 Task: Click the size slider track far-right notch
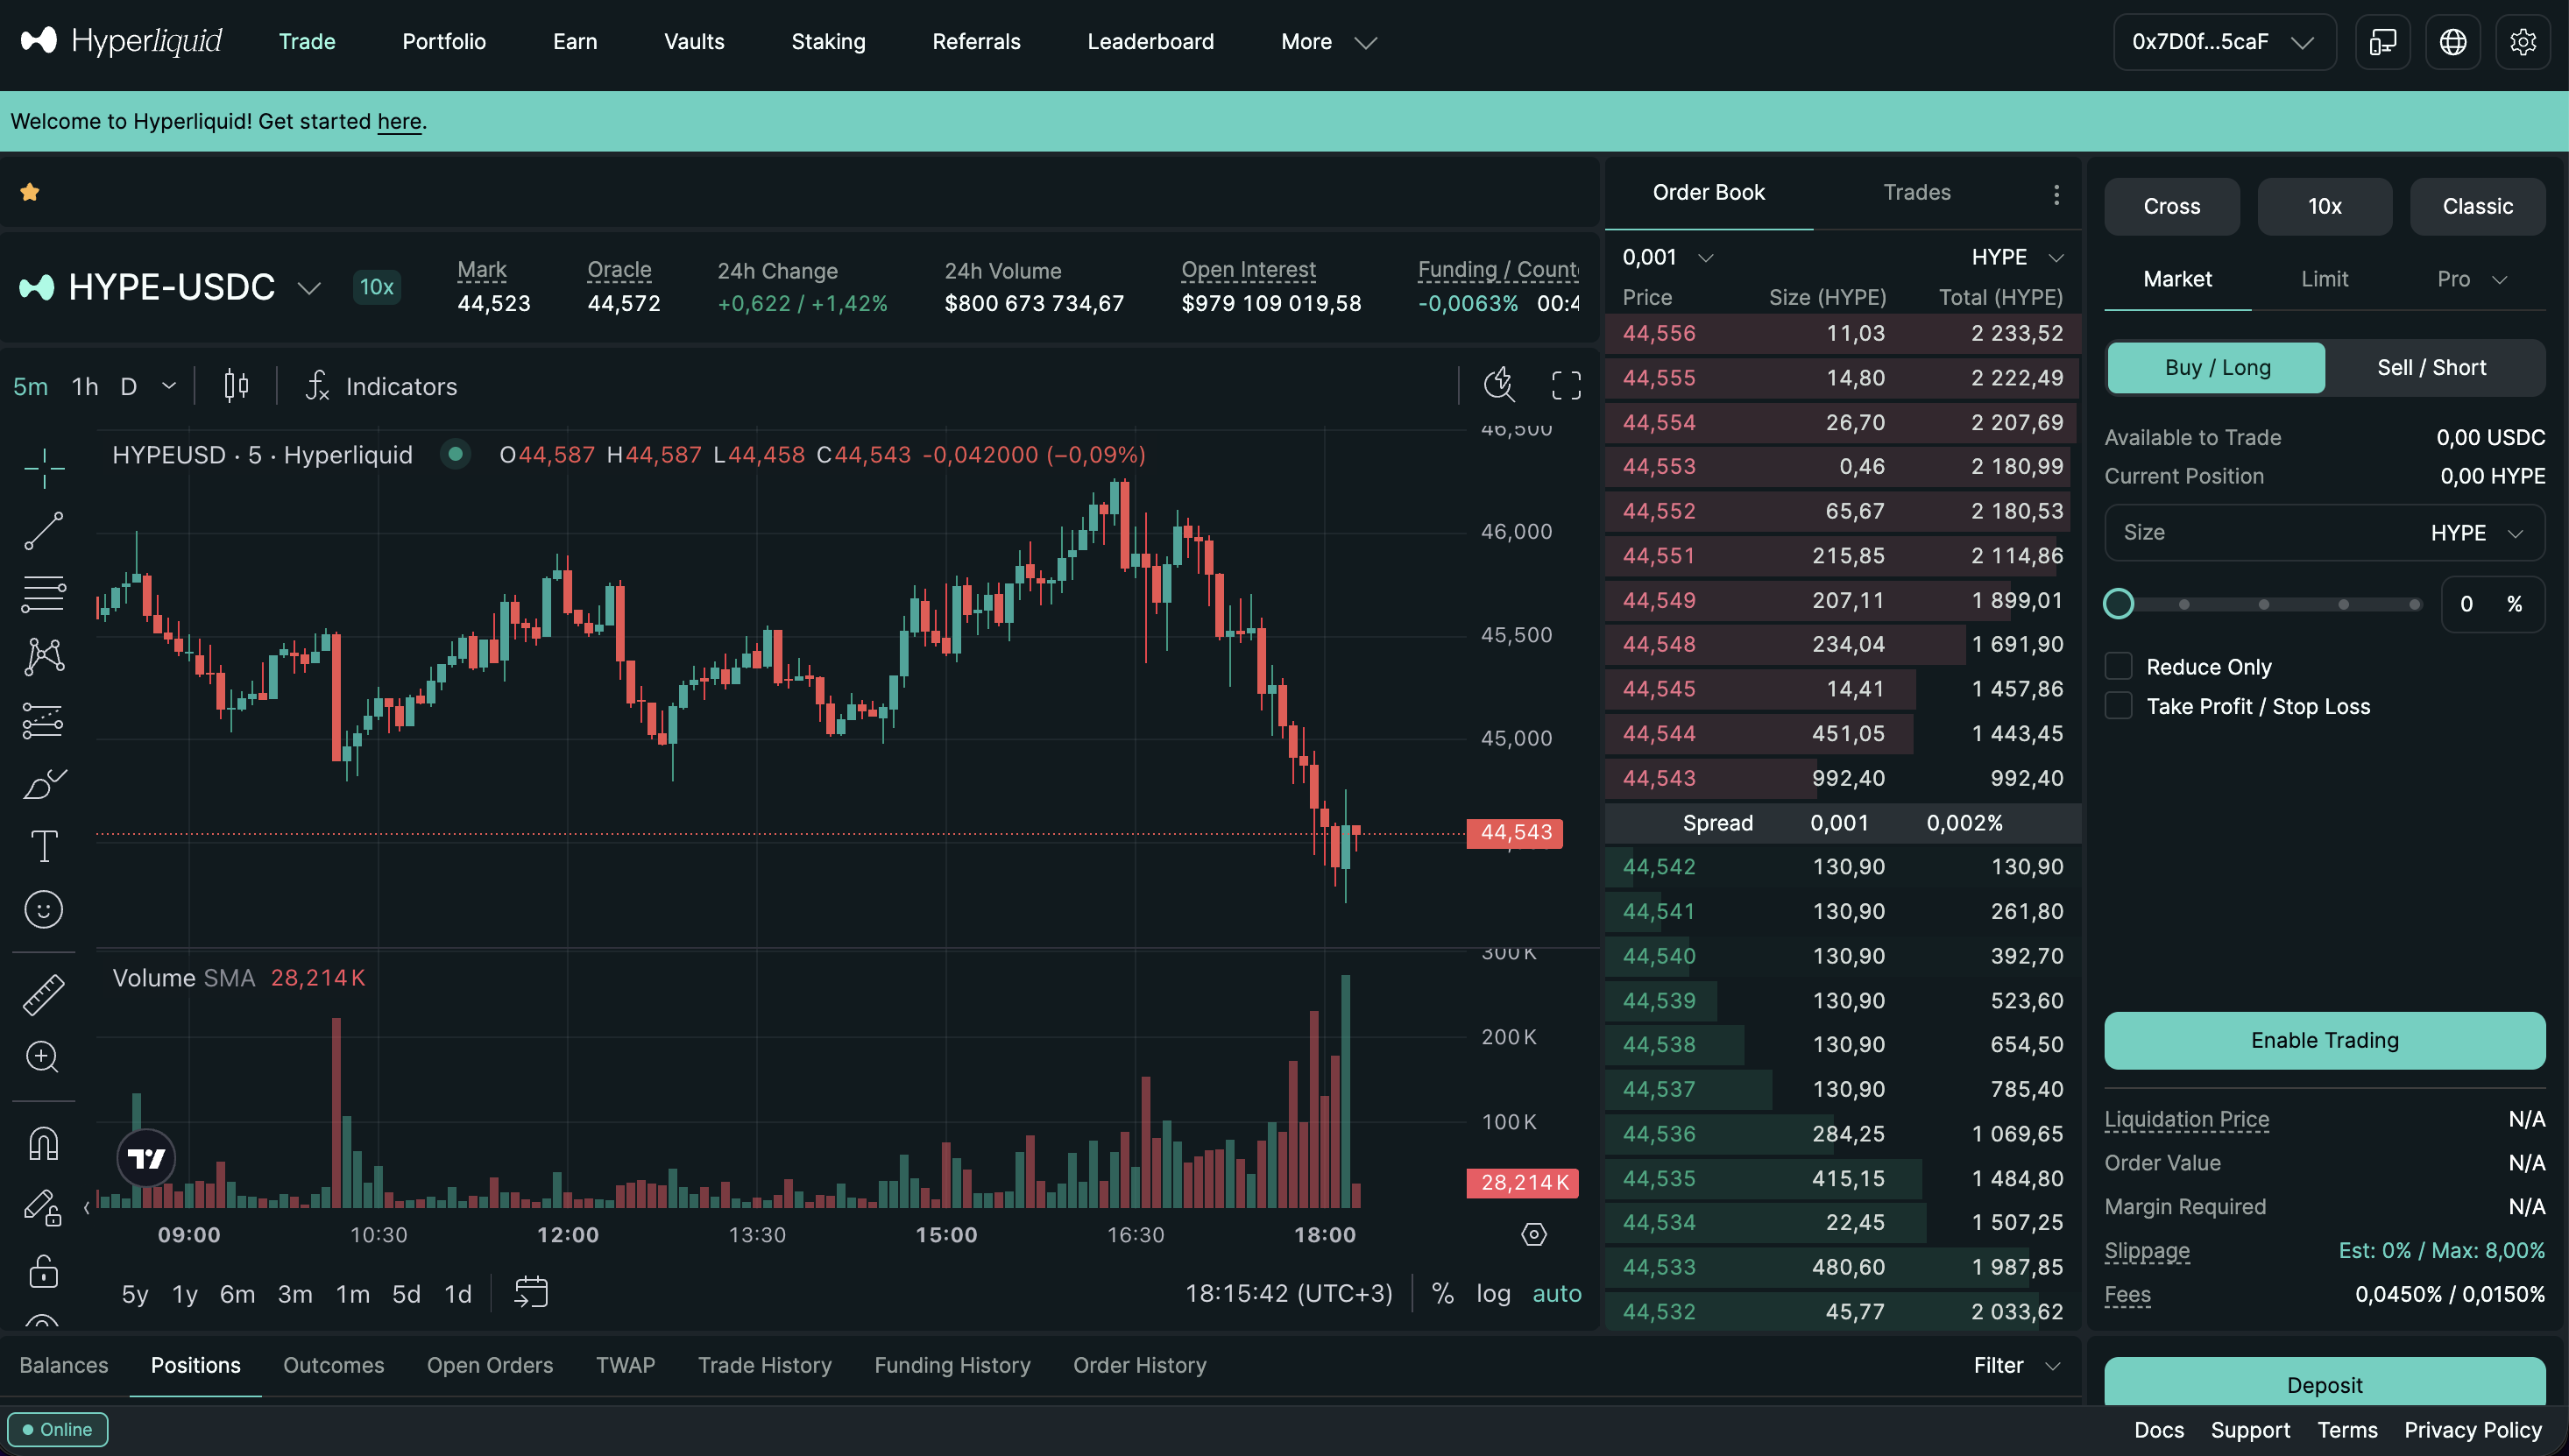2413,604
